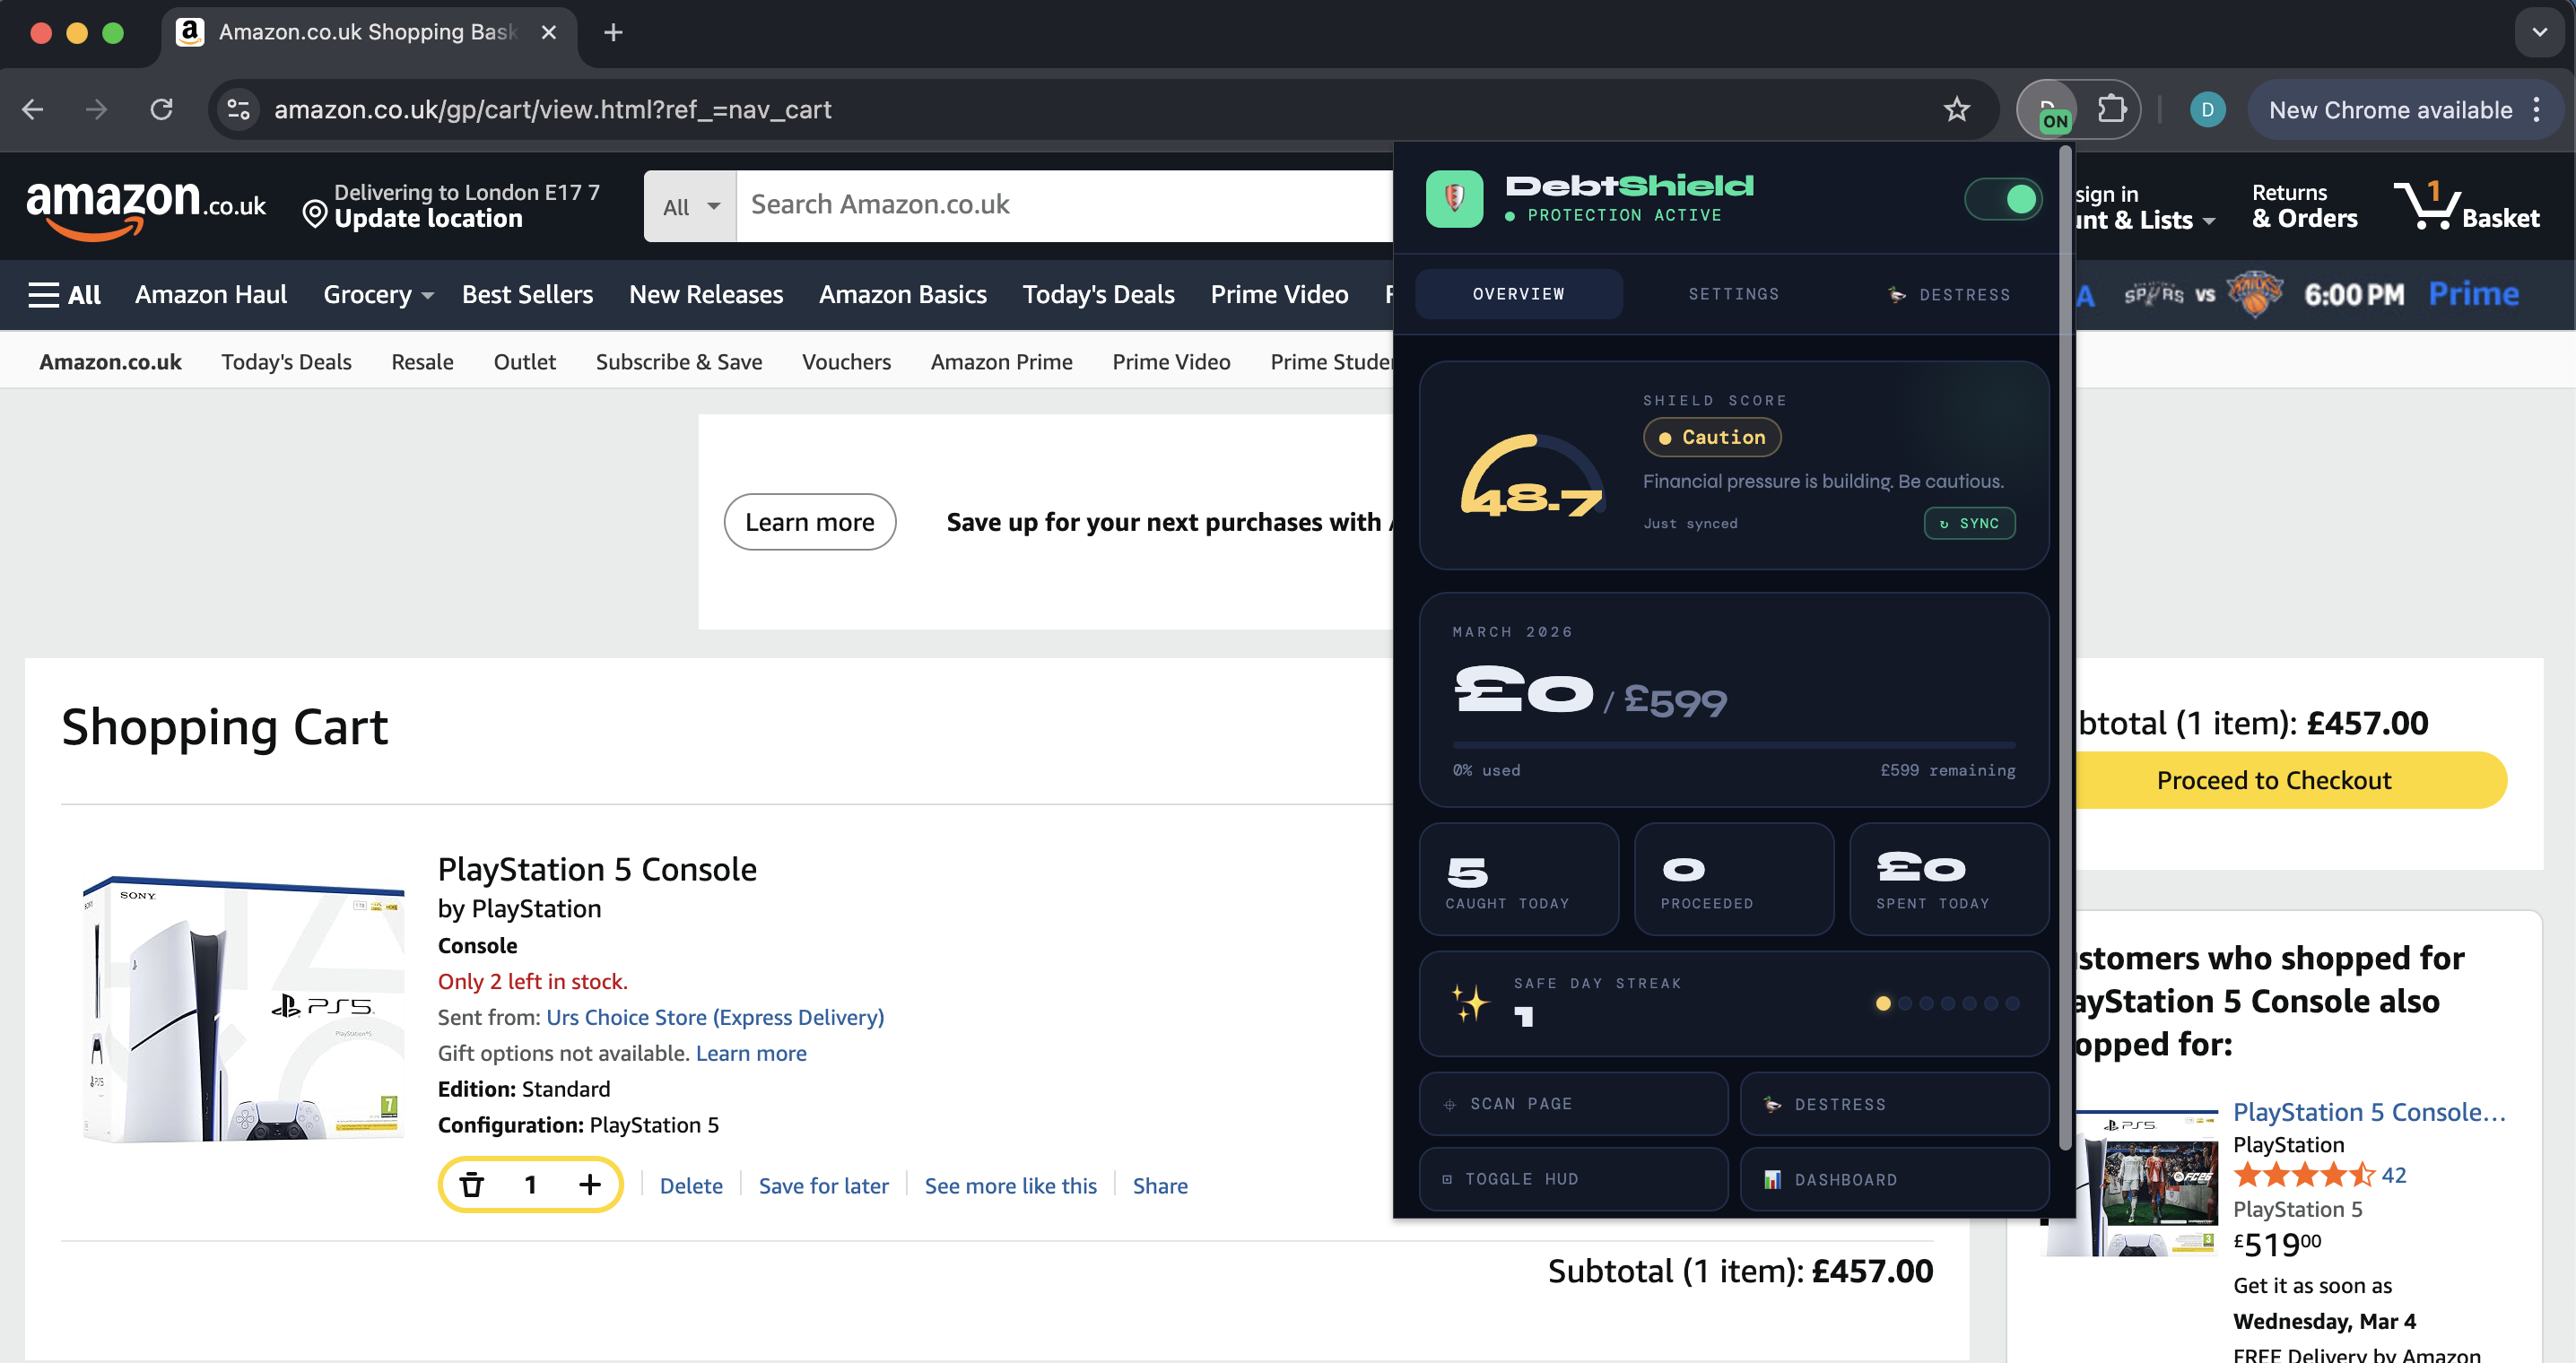Click the site information icon in address bar

(x=238, y=109)
